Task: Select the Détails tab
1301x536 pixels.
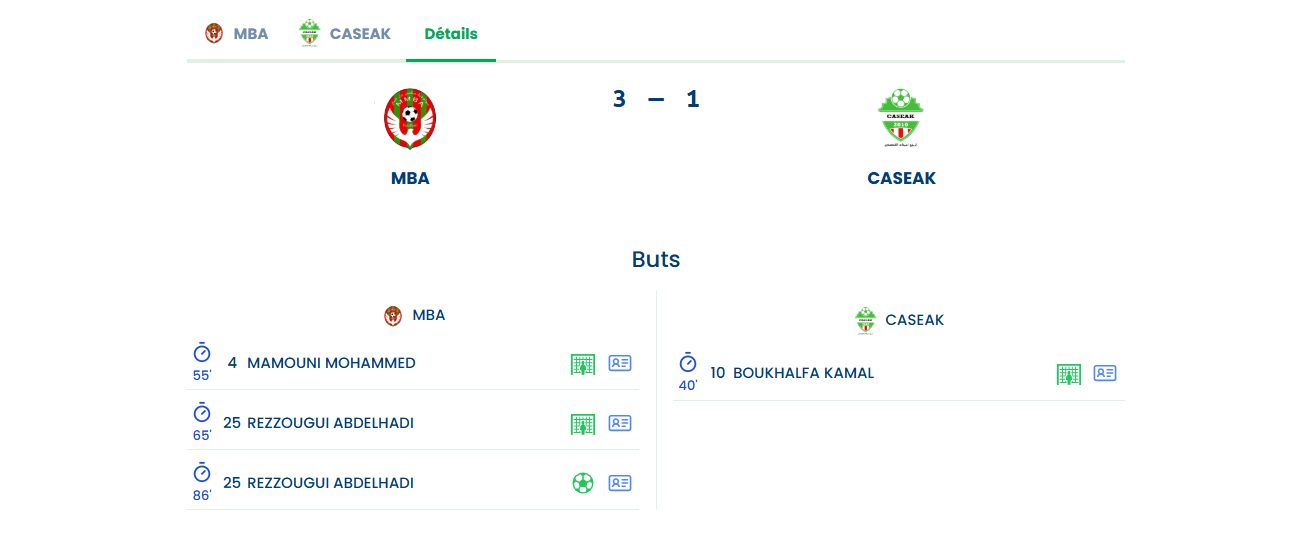Action: [451, 33]
